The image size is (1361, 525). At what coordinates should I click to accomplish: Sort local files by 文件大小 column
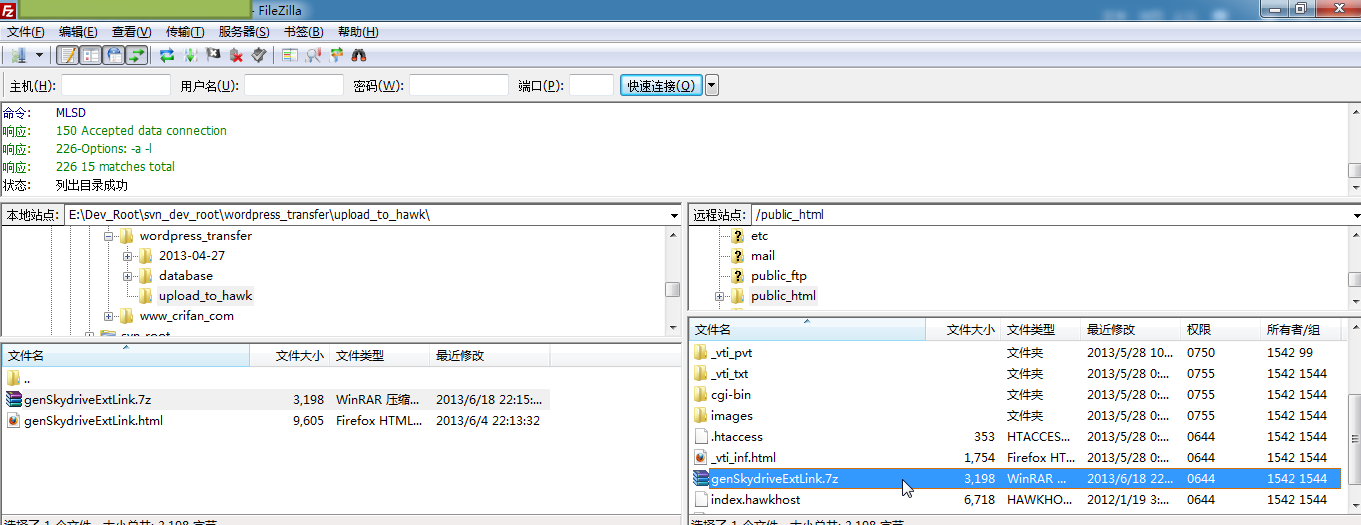[x=288, y=355]
